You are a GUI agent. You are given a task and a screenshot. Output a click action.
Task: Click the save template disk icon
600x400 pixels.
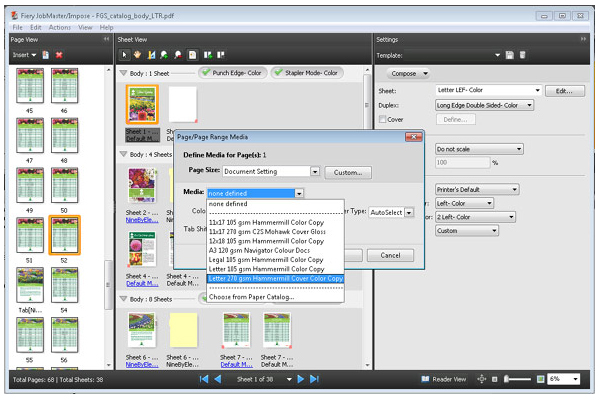click(510, 54)
